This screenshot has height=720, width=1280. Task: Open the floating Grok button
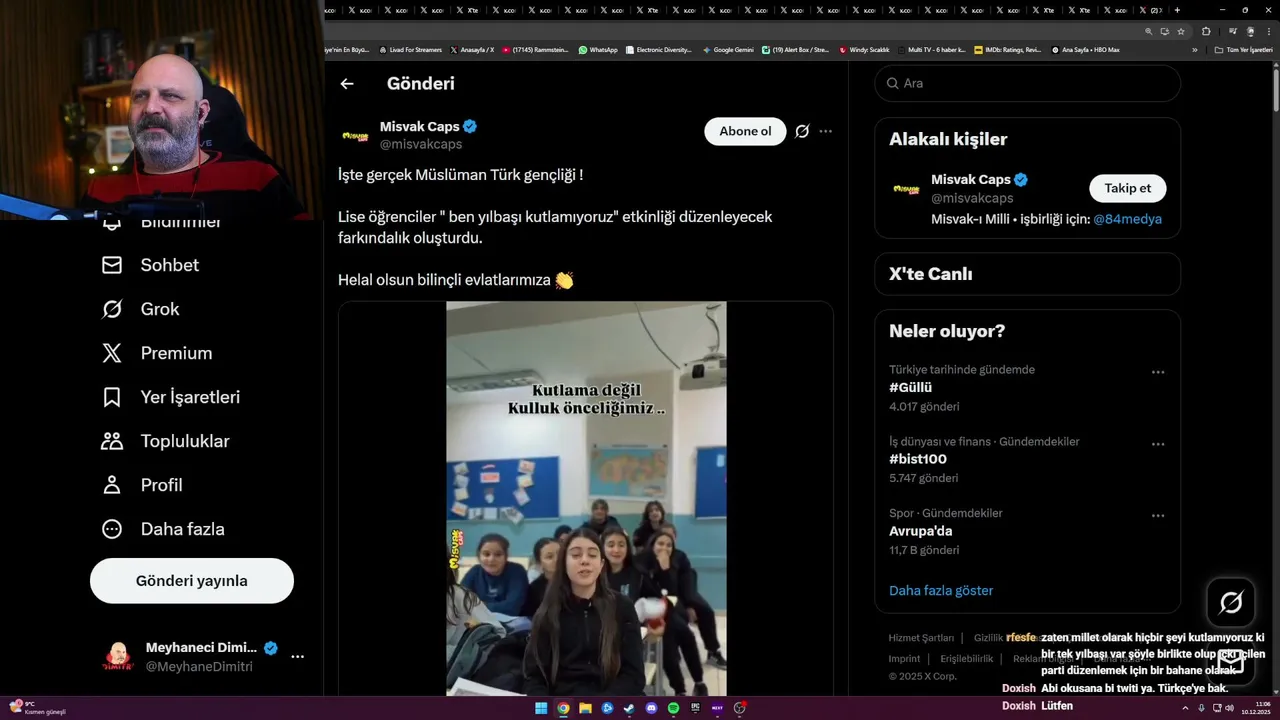click(1231, 602)
